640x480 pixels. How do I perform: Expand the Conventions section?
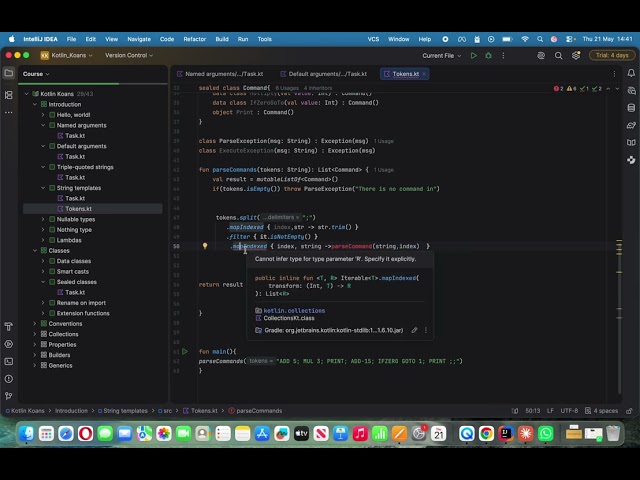pos(35,324)
